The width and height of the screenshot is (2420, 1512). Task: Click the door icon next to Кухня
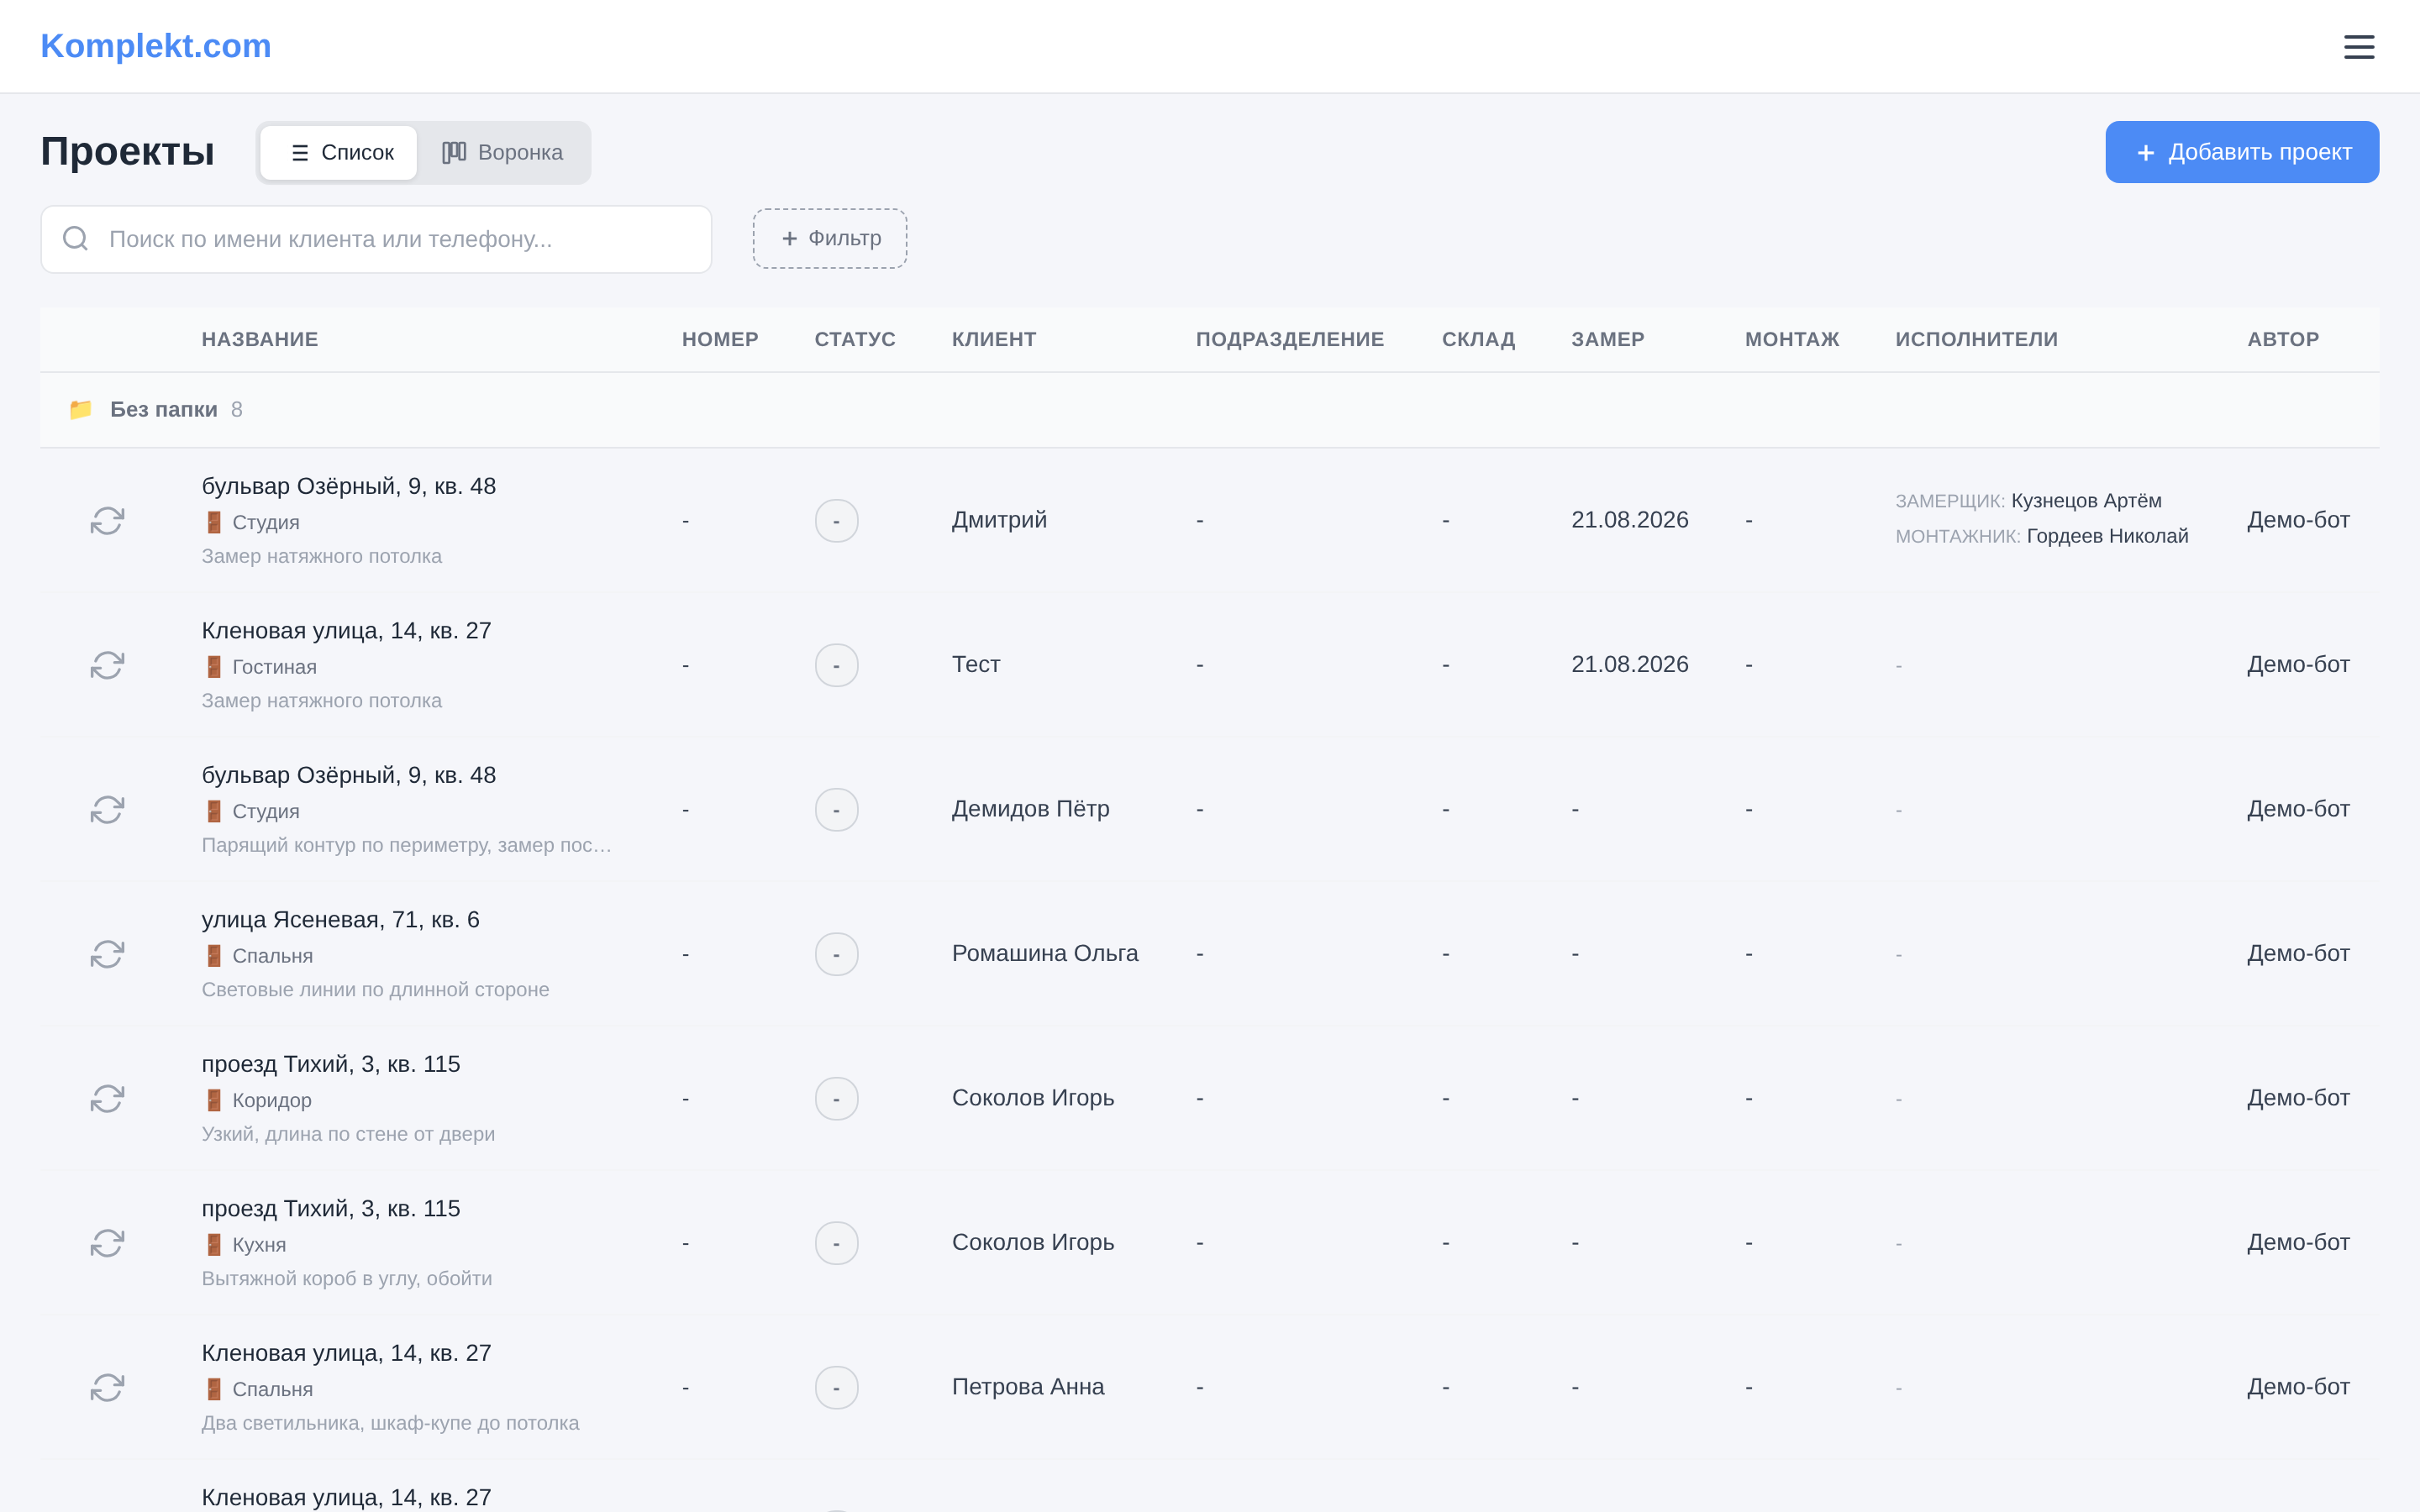point(214,1245)
